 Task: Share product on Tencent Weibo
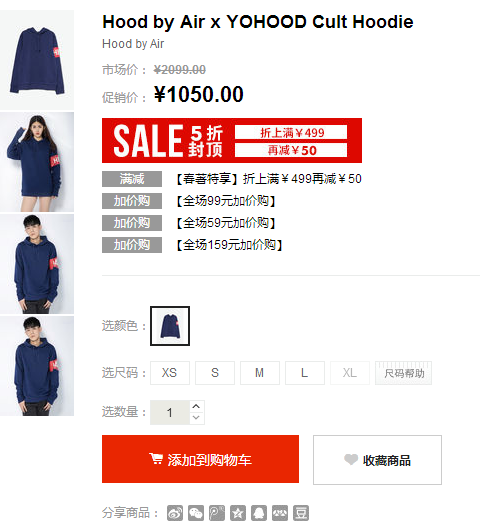pyautogui.click(x=217, y=513)
